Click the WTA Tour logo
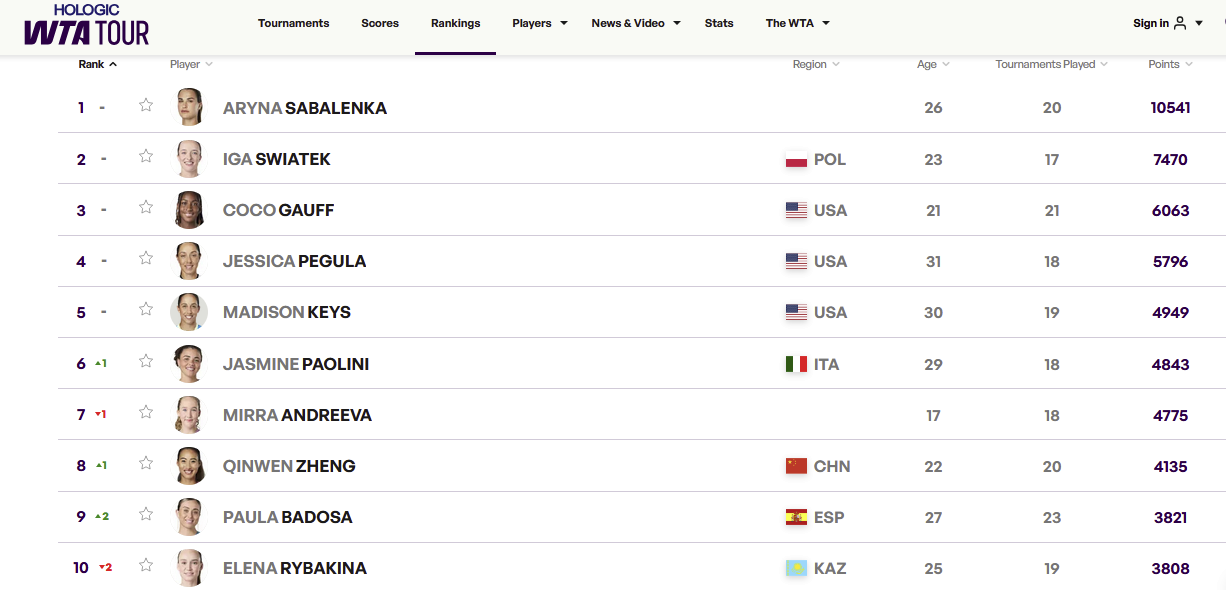 tap(87, 25)
